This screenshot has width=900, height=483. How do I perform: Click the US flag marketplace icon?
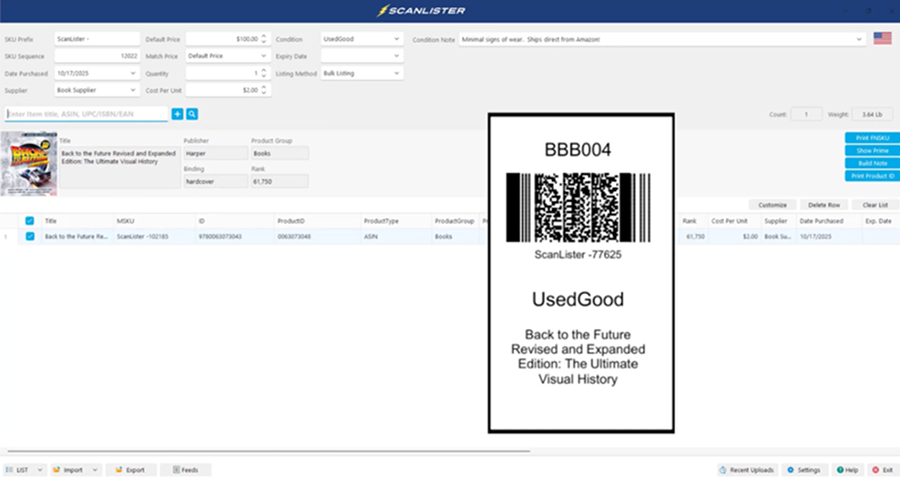(x=882, y=38)
